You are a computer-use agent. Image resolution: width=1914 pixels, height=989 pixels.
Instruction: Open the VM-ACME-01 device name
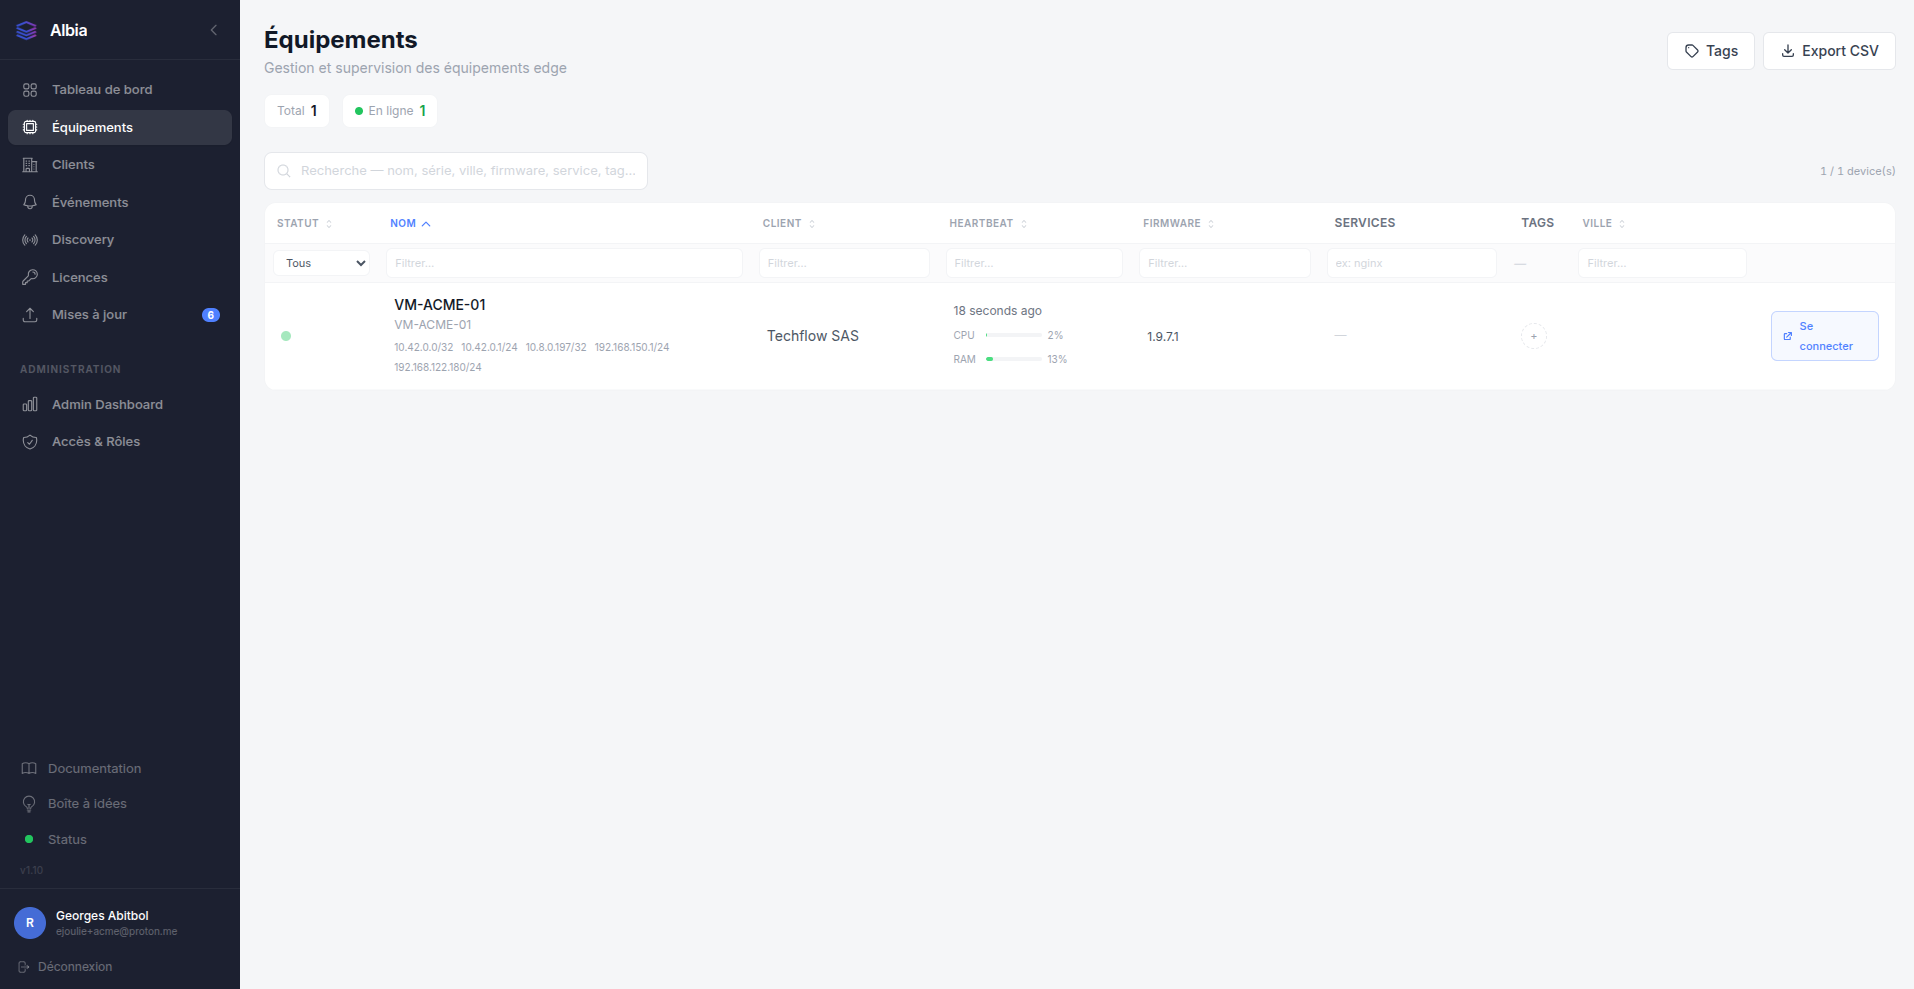(x=440, y=305)
